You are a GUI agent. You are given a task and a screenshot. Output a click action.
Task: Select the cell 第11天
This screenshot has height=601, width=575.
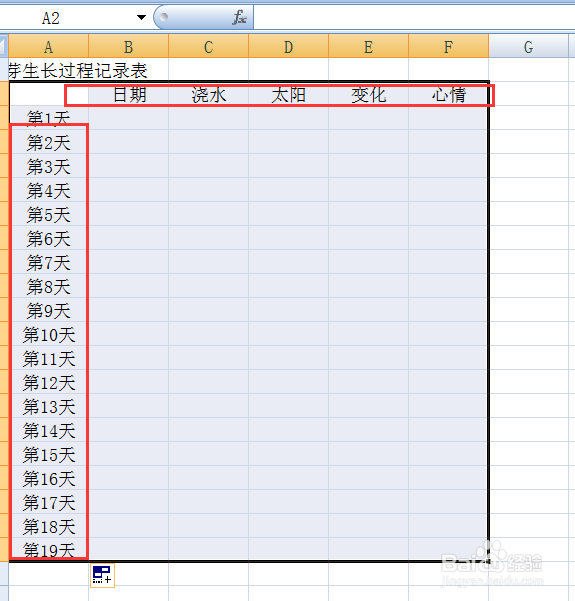tap(48, 358)
